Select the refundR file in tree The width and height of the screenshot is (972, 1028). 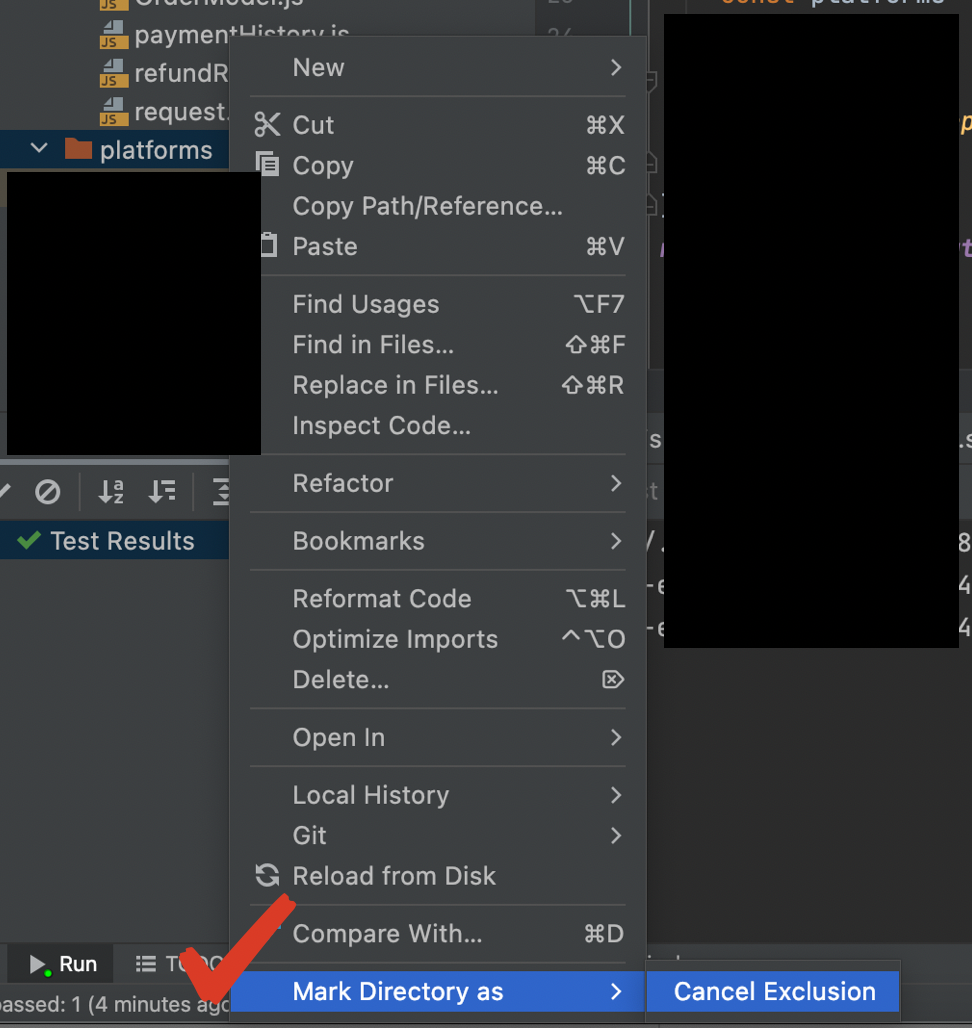pyautogui.click(x=181, y=73)
